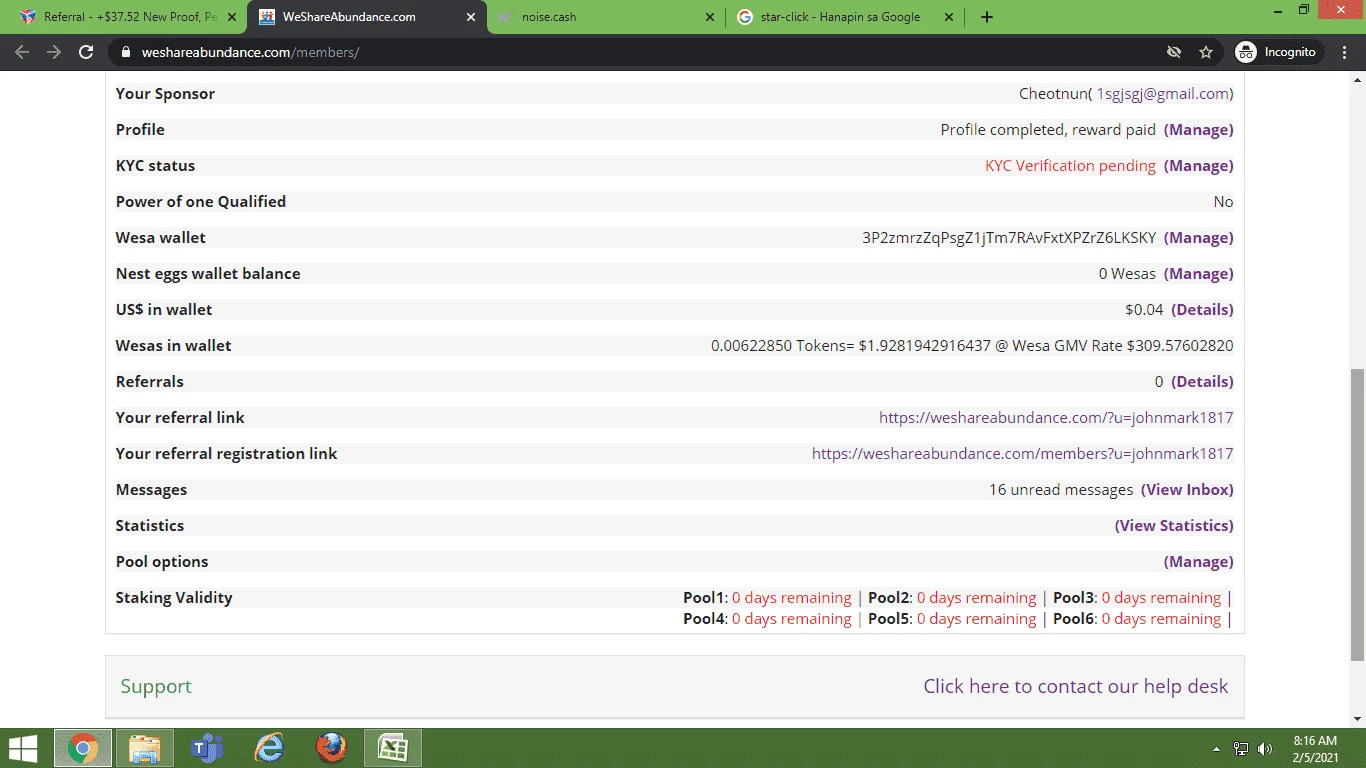Screen dimensions: 1366x768
Task: Open the Windows Start menu
Action: tap(22, 748)
